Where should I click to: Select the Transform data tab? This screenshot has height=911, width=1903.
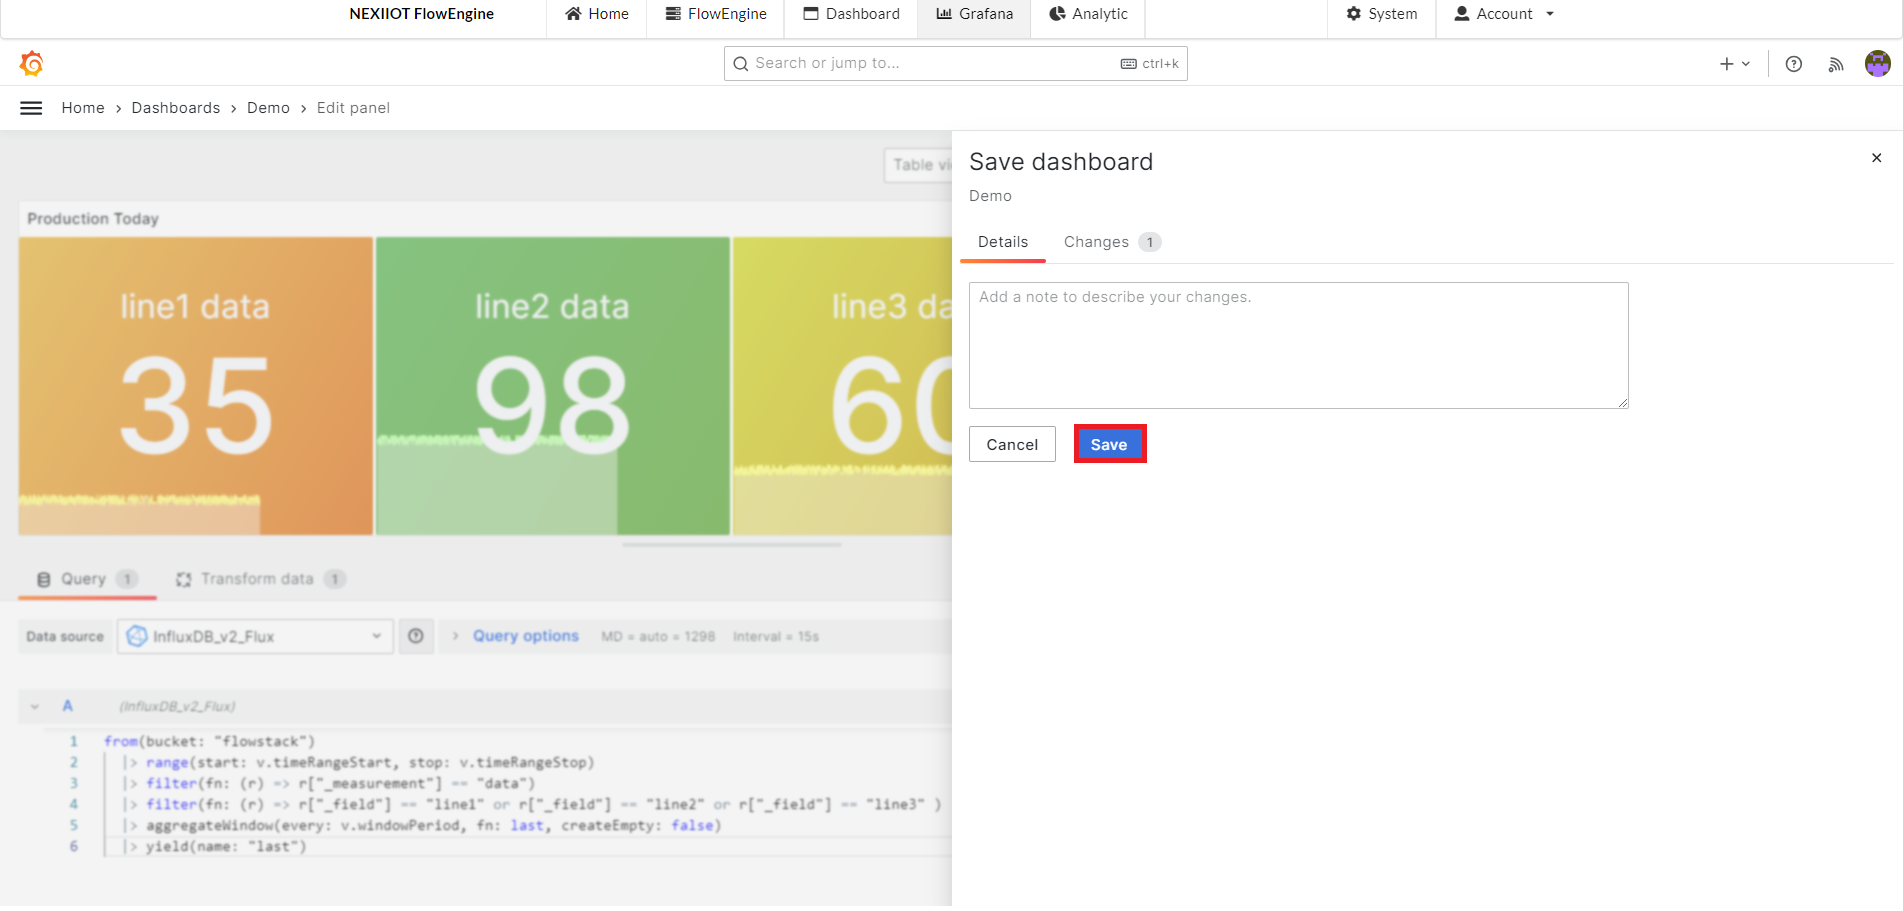[260, 579]
